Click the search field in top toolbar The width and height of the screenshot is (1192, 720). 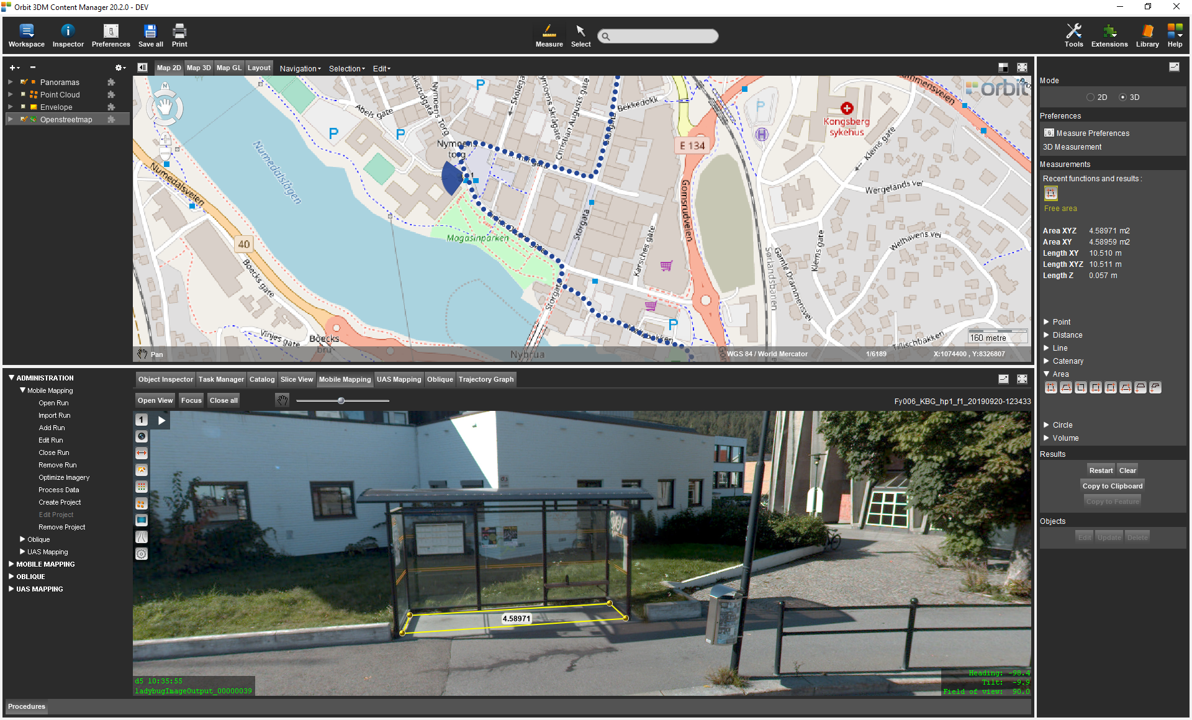[x=660, y=36]
